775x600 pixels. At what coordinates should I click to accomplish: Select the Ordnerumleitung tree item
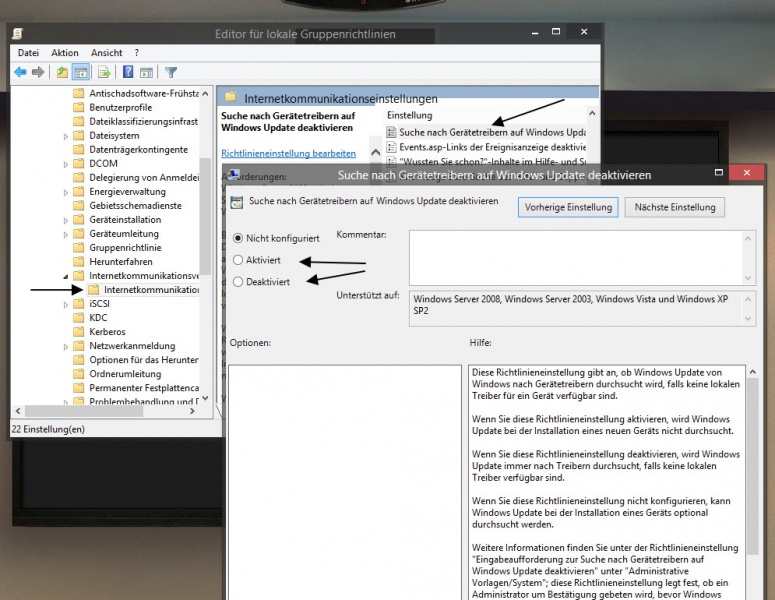click(x=125, y=374)
